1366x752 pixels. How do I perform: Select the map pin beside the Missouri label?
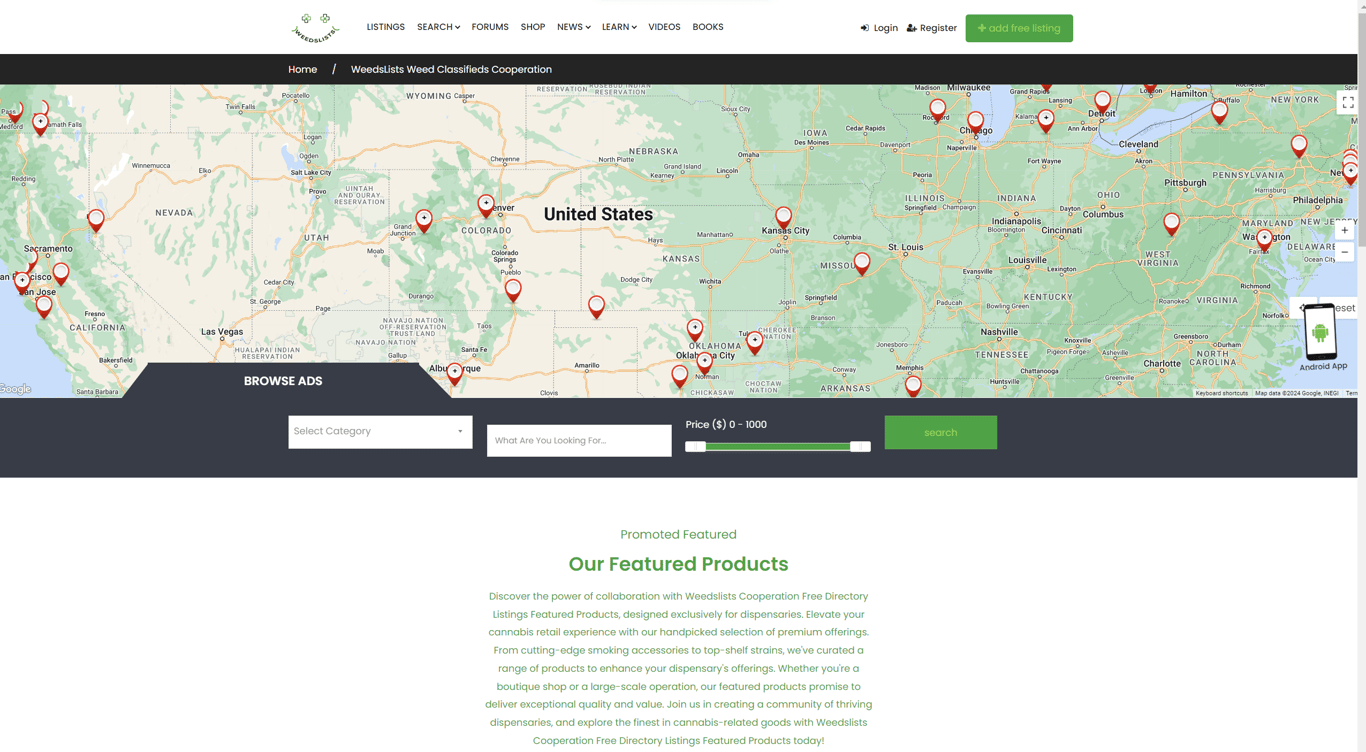(x=862, y=264)
